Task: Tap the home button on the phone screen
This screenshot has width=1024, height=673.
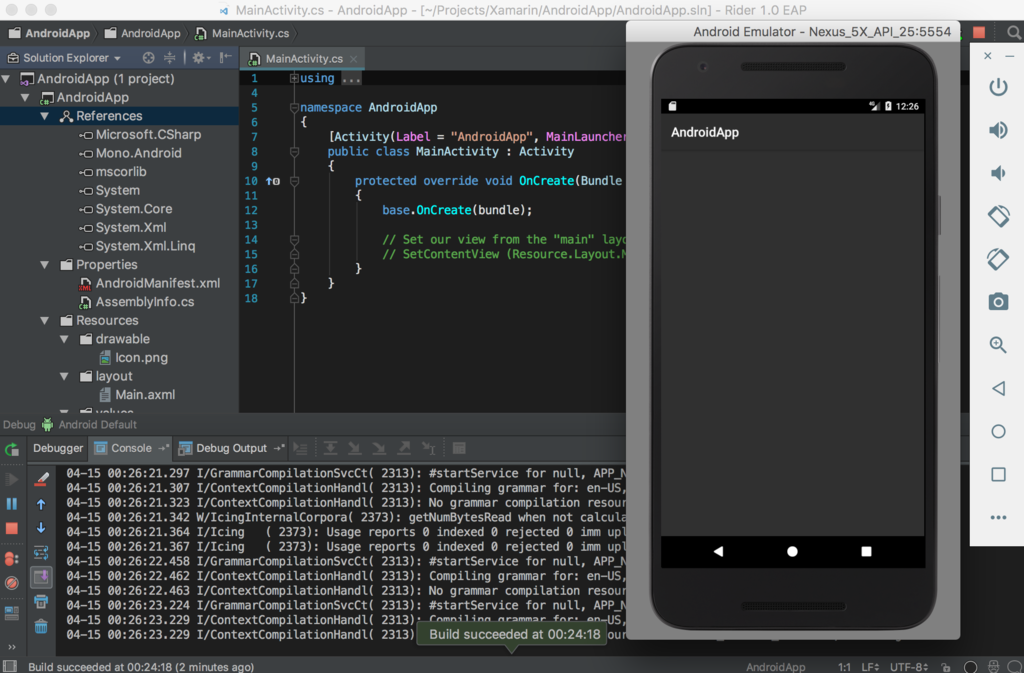Action: [x=792, y=552]
